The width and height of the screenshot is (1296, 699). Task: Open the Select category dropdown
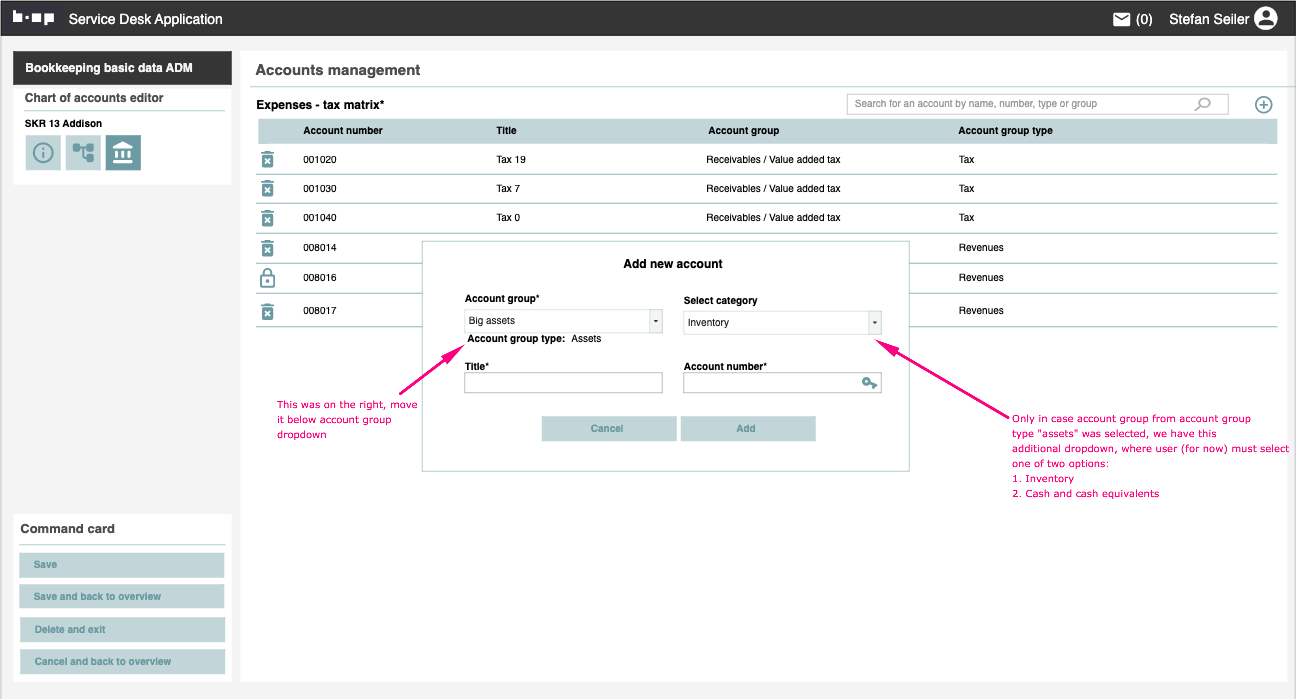pos(874,323)
